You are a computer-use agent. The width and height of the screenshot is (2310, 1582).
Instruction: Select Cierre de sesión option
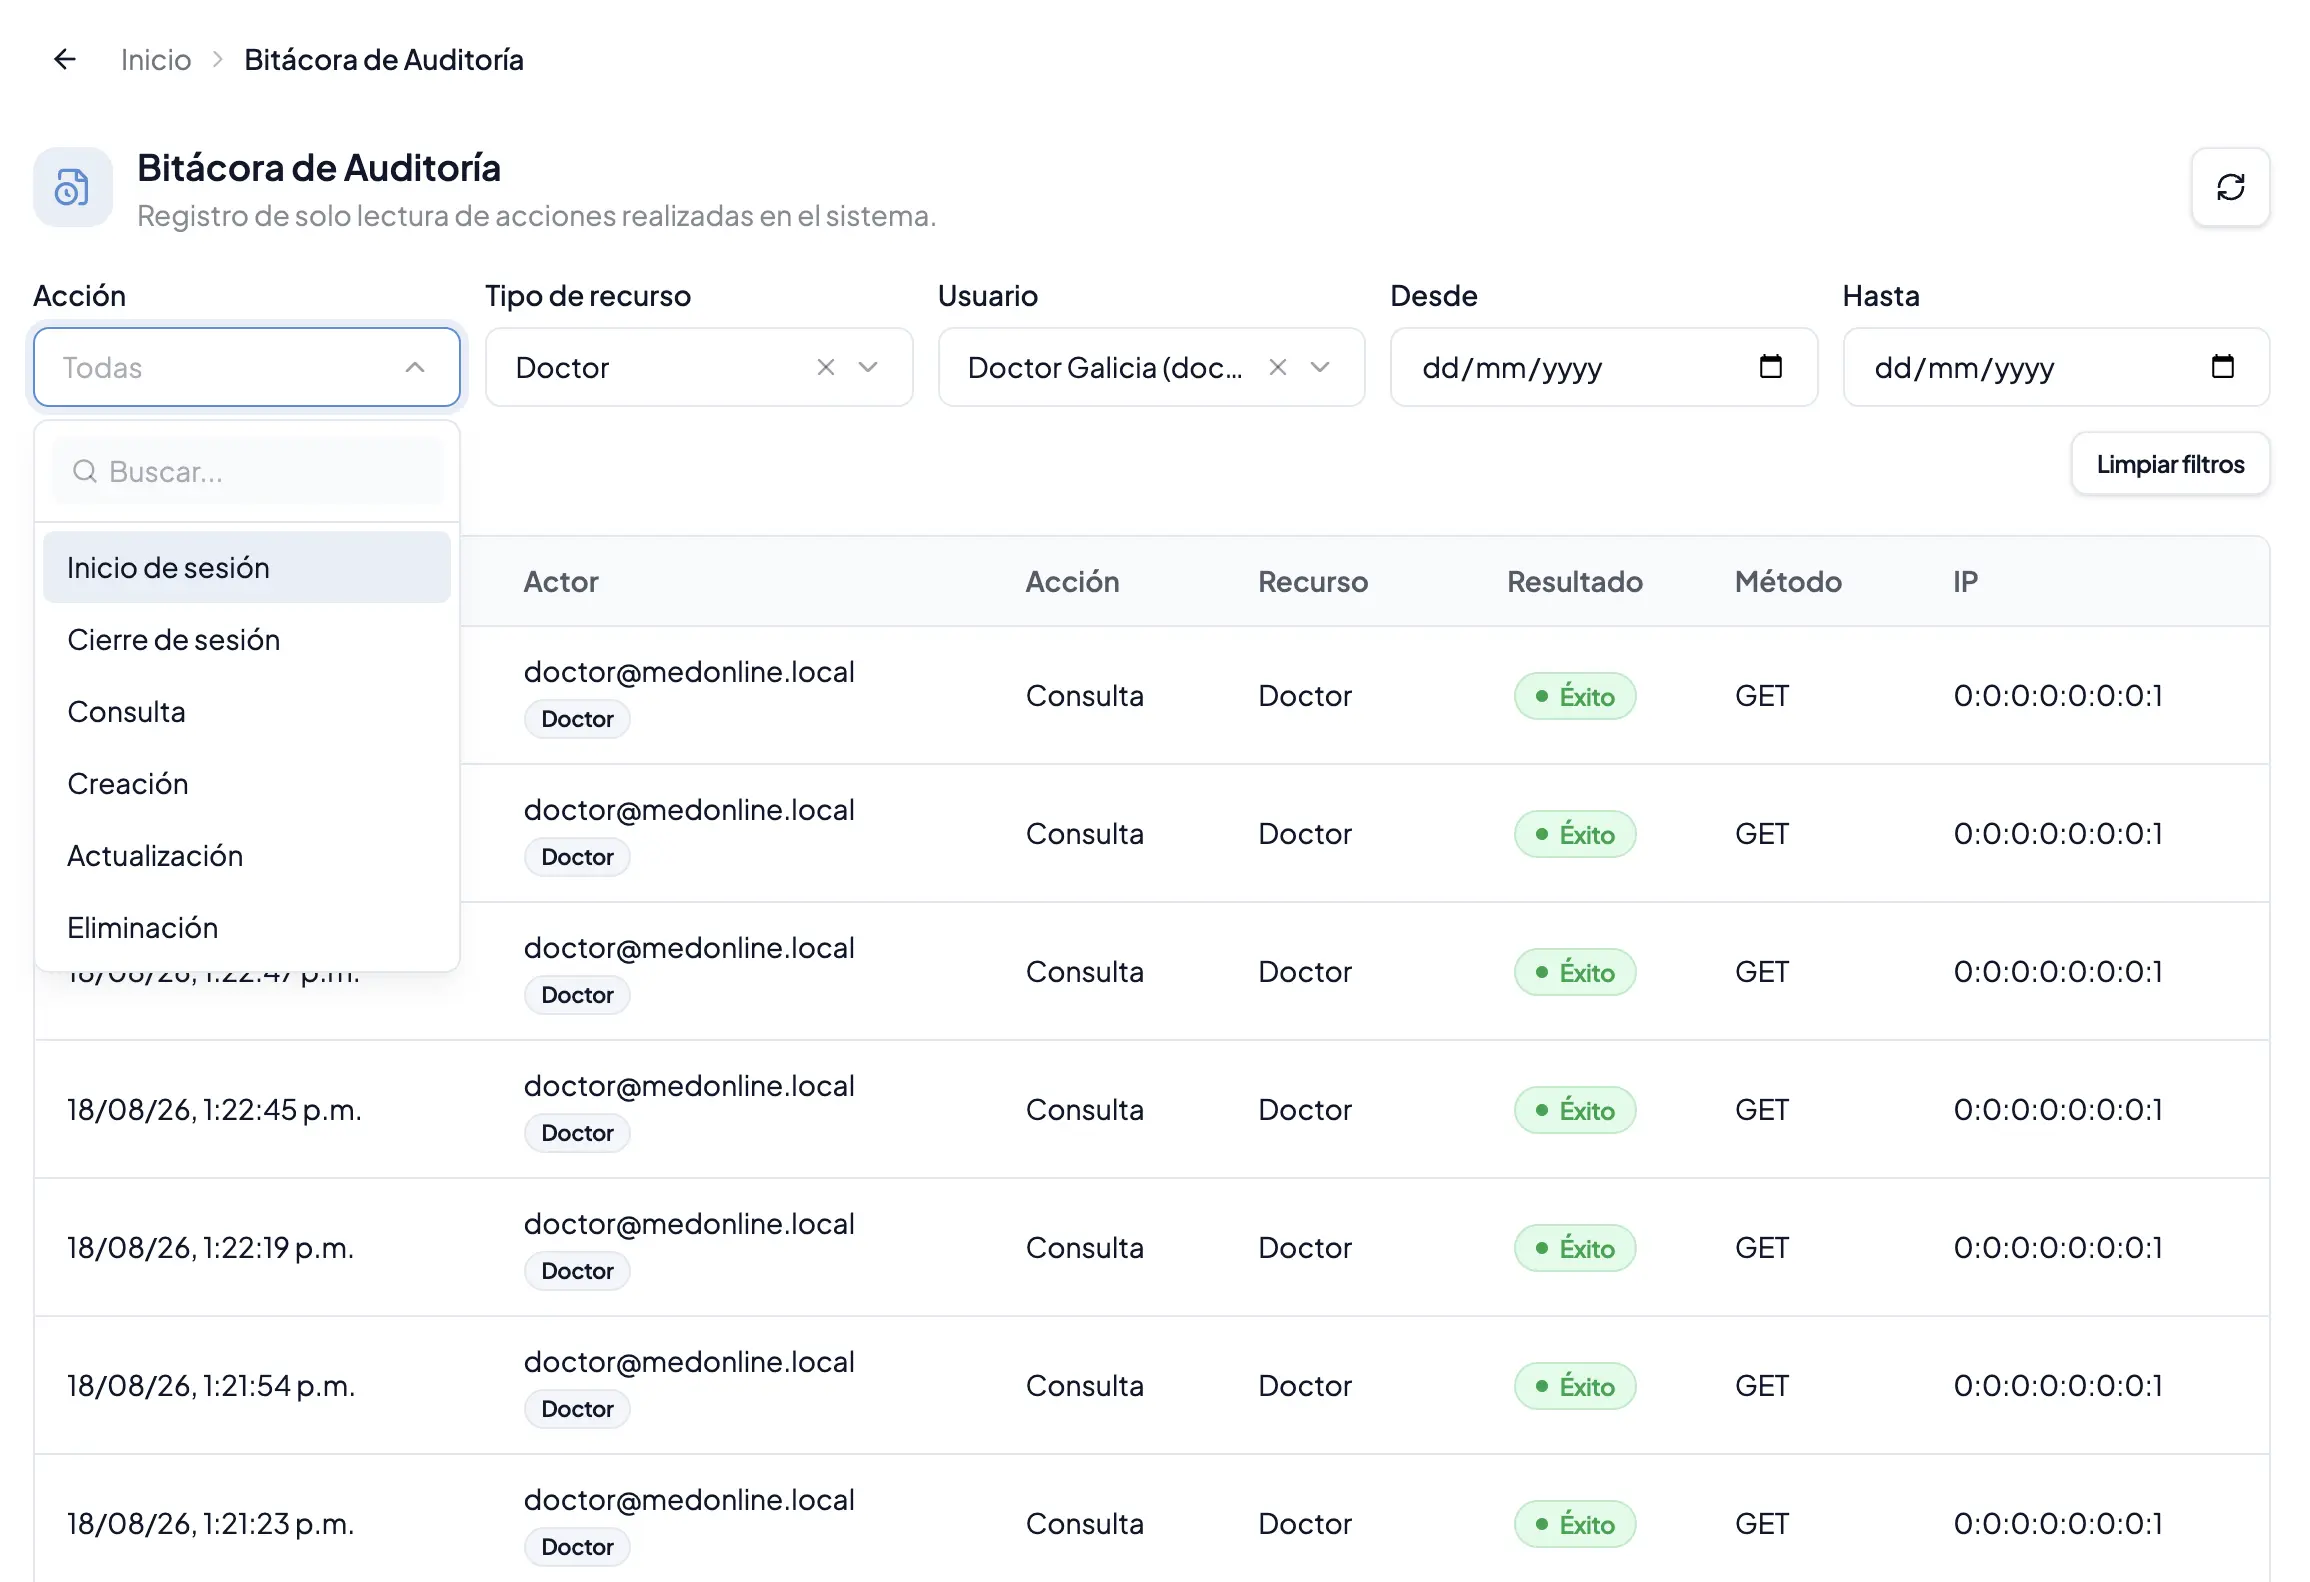[247, 640]
